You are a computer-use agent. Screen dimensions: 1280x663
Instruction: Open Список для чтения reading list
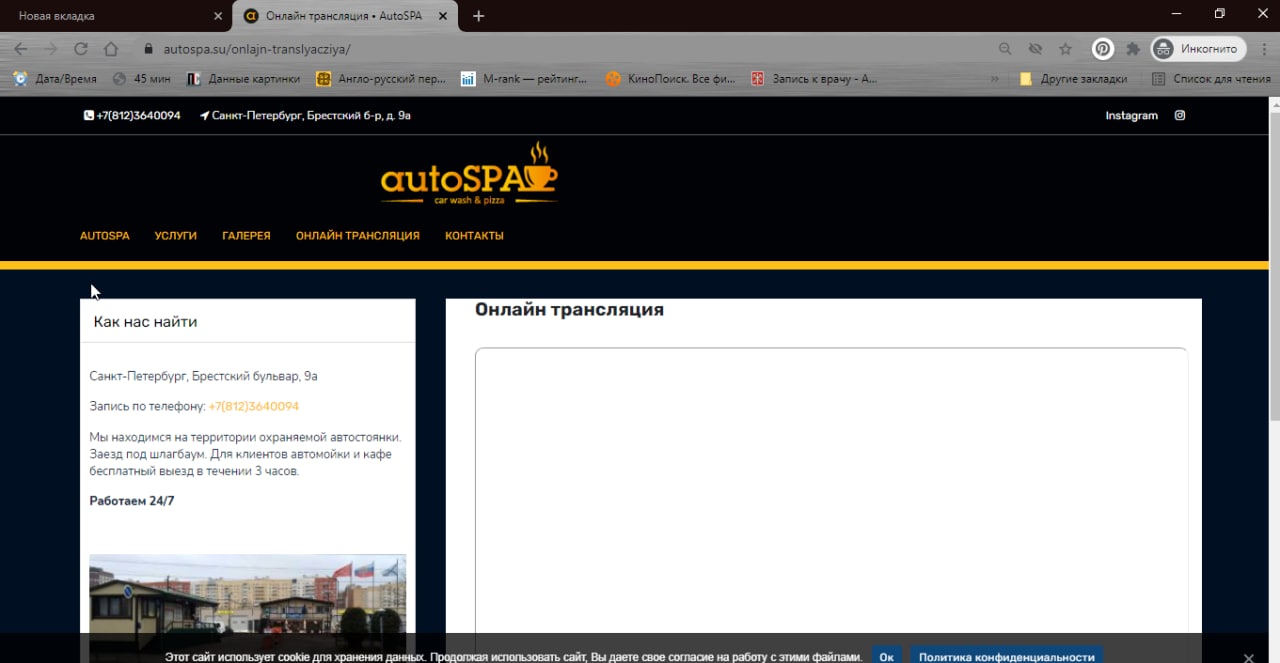point(1211,79)
